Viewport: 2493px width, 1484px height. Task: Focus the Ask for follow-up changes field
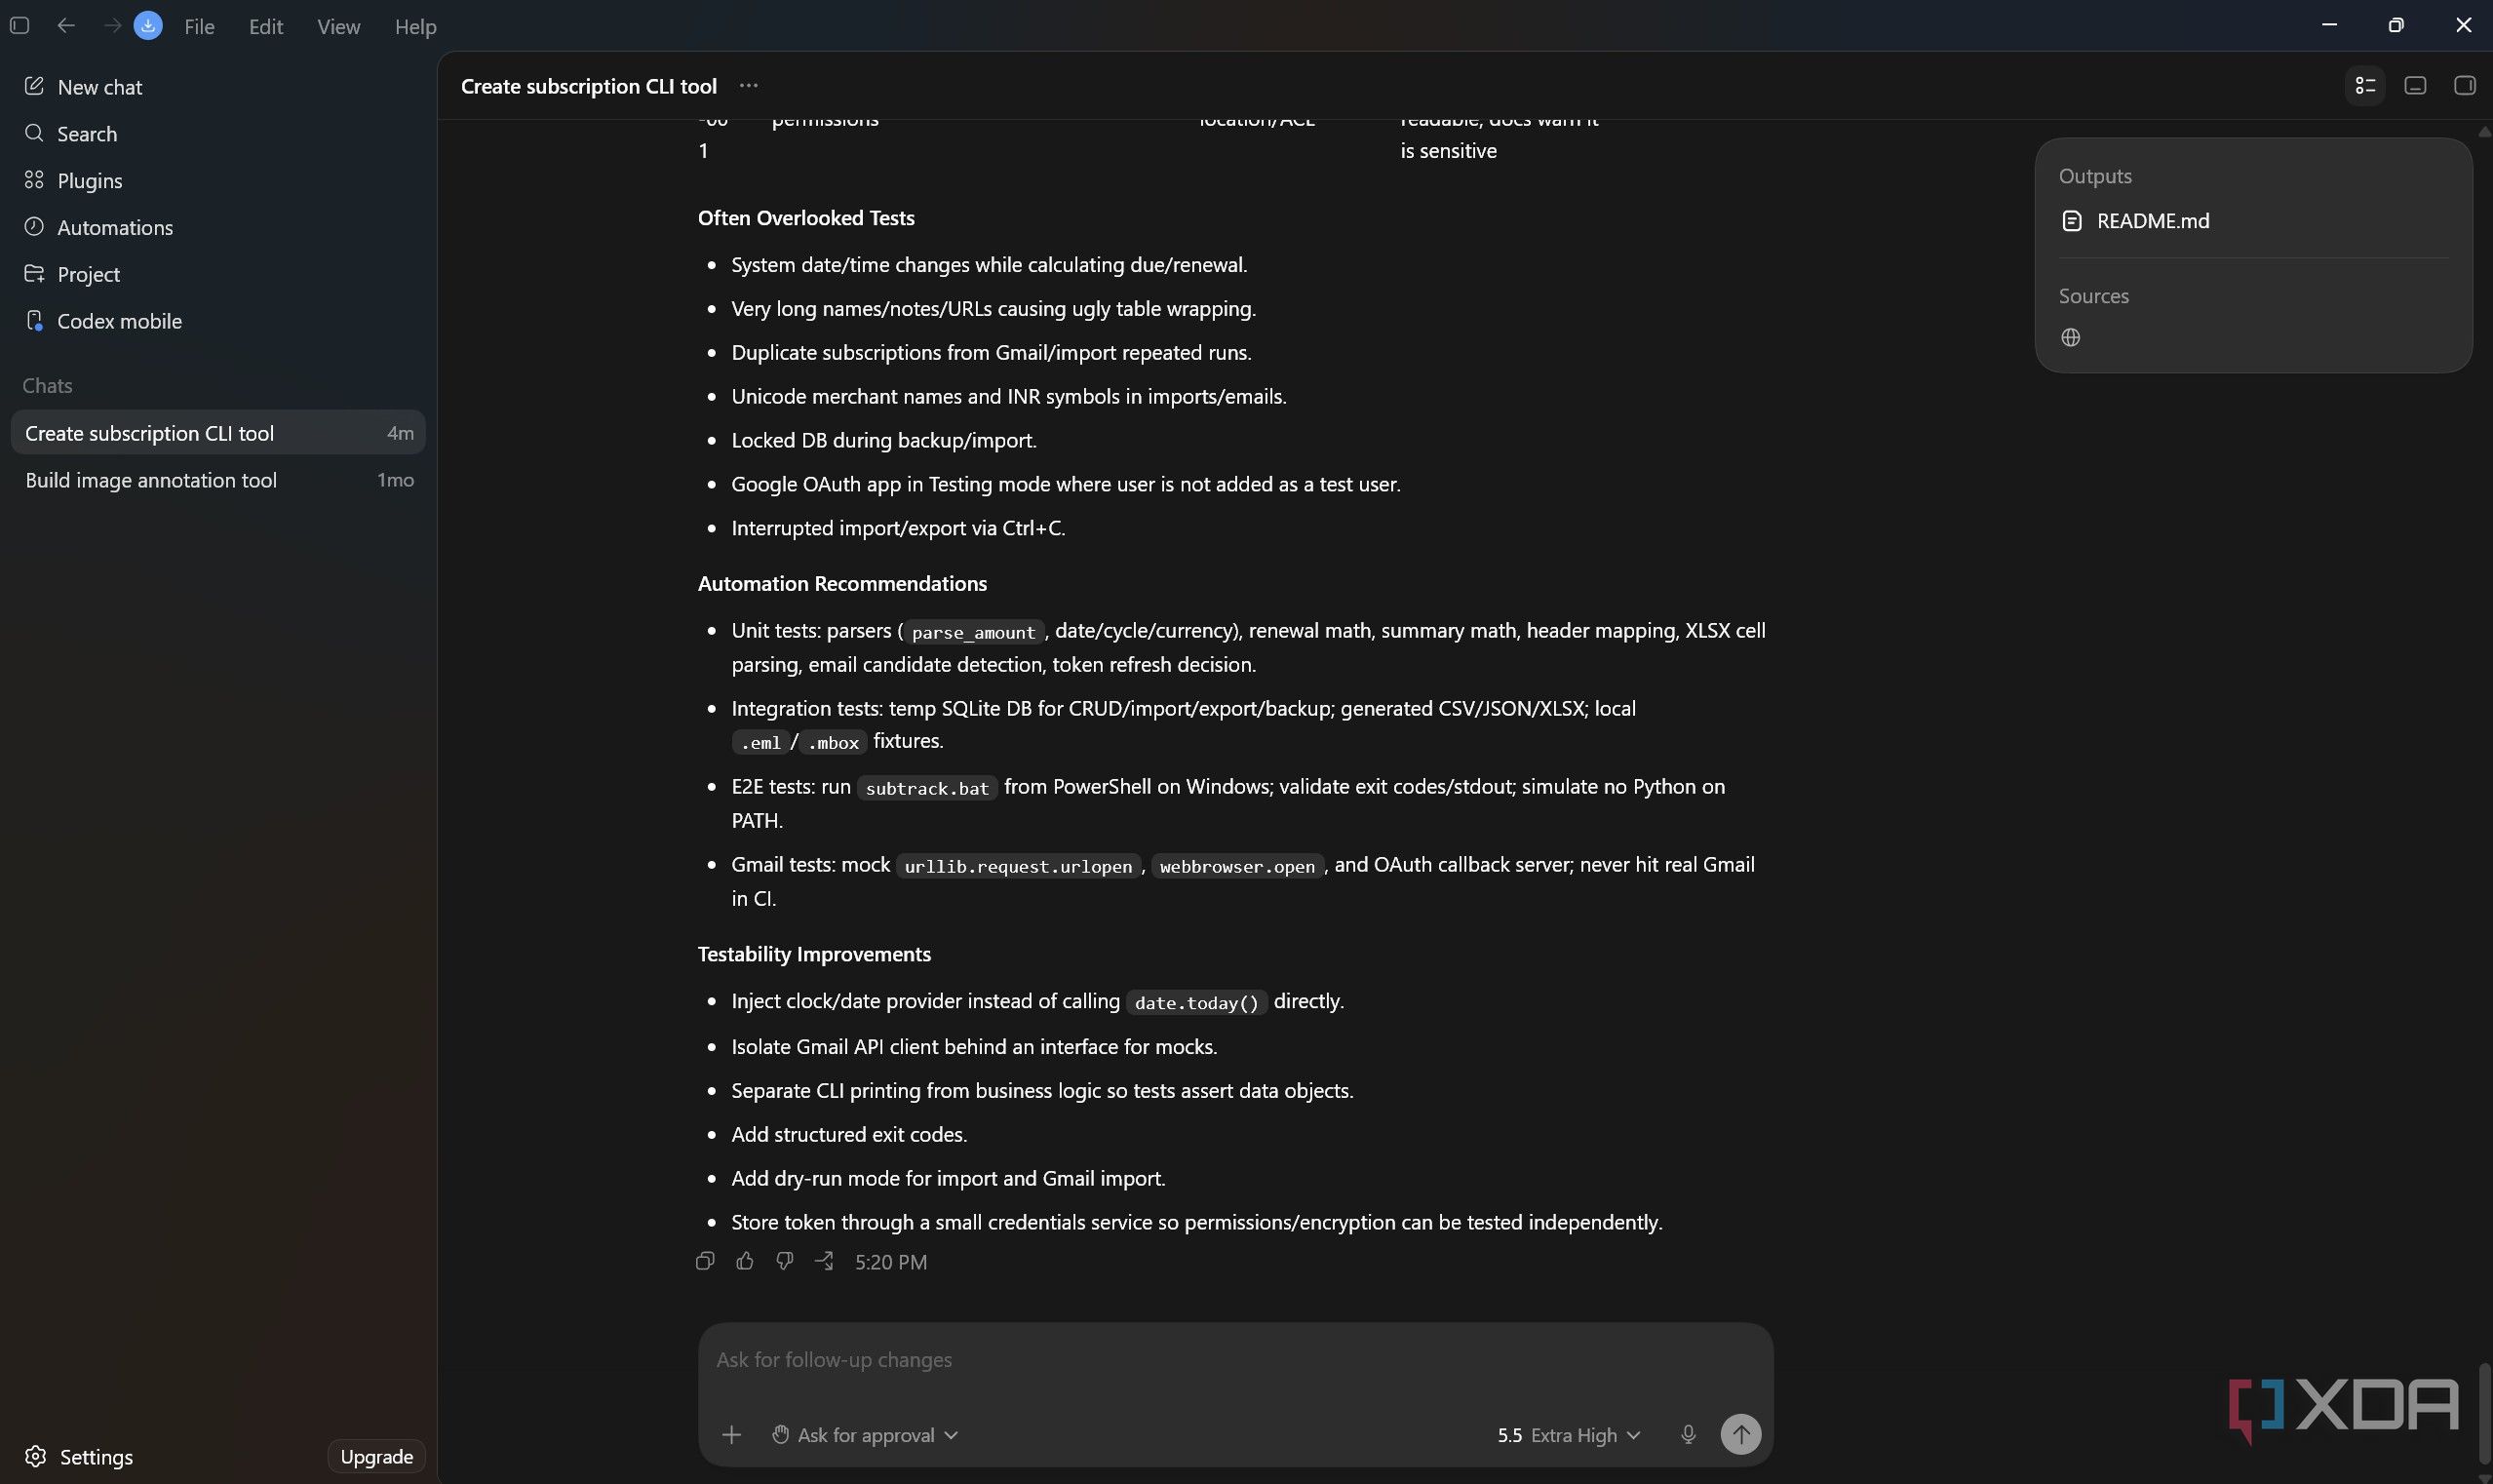pos(1235,1360)
